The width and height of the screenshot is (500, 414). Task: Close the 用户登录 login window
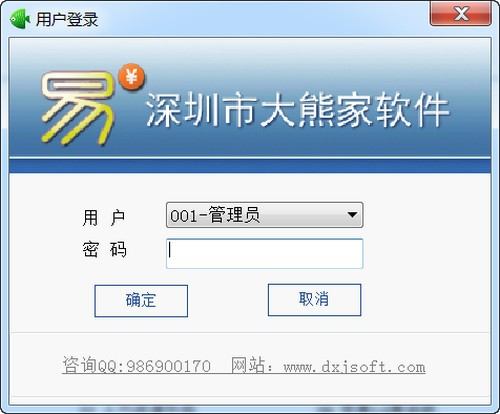click(x=460, y=13)
